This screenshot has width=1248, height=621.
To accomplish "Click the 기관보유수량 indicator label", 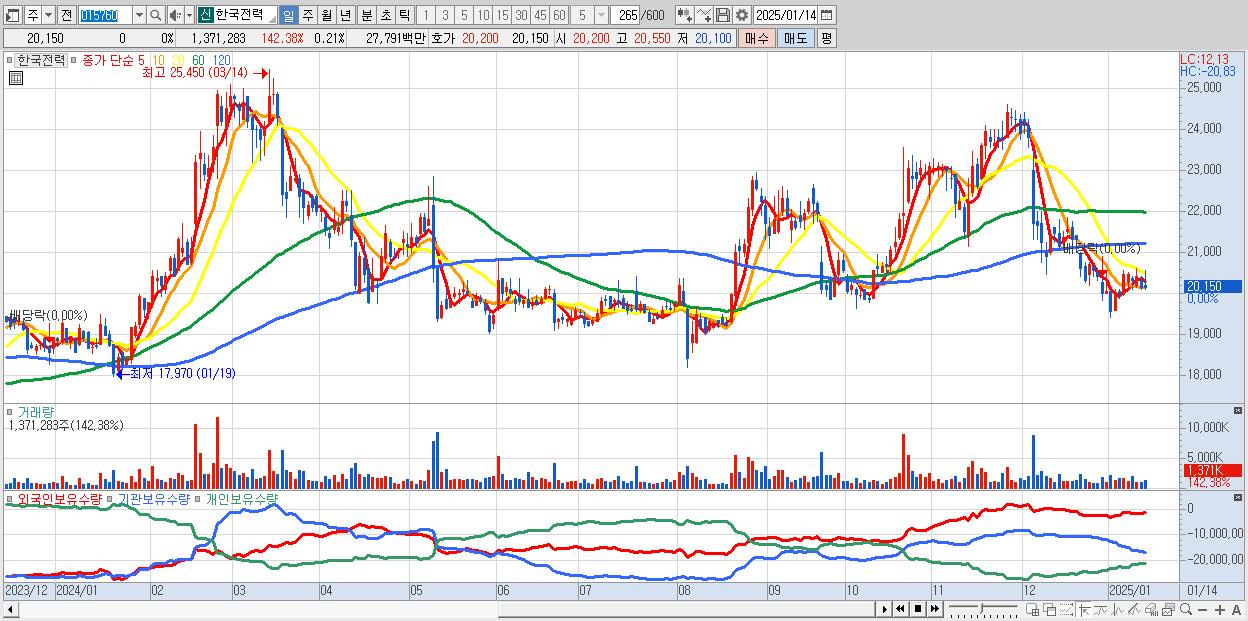I will pyautogui.click(x=154, y=498).
